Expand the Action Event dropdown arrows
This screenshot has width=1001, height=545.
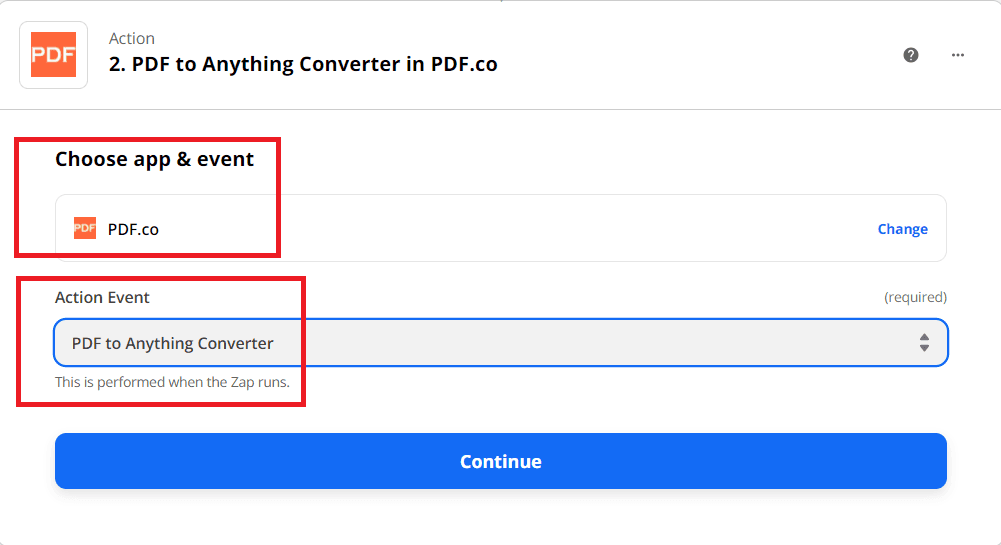click(x=924, y=343)
